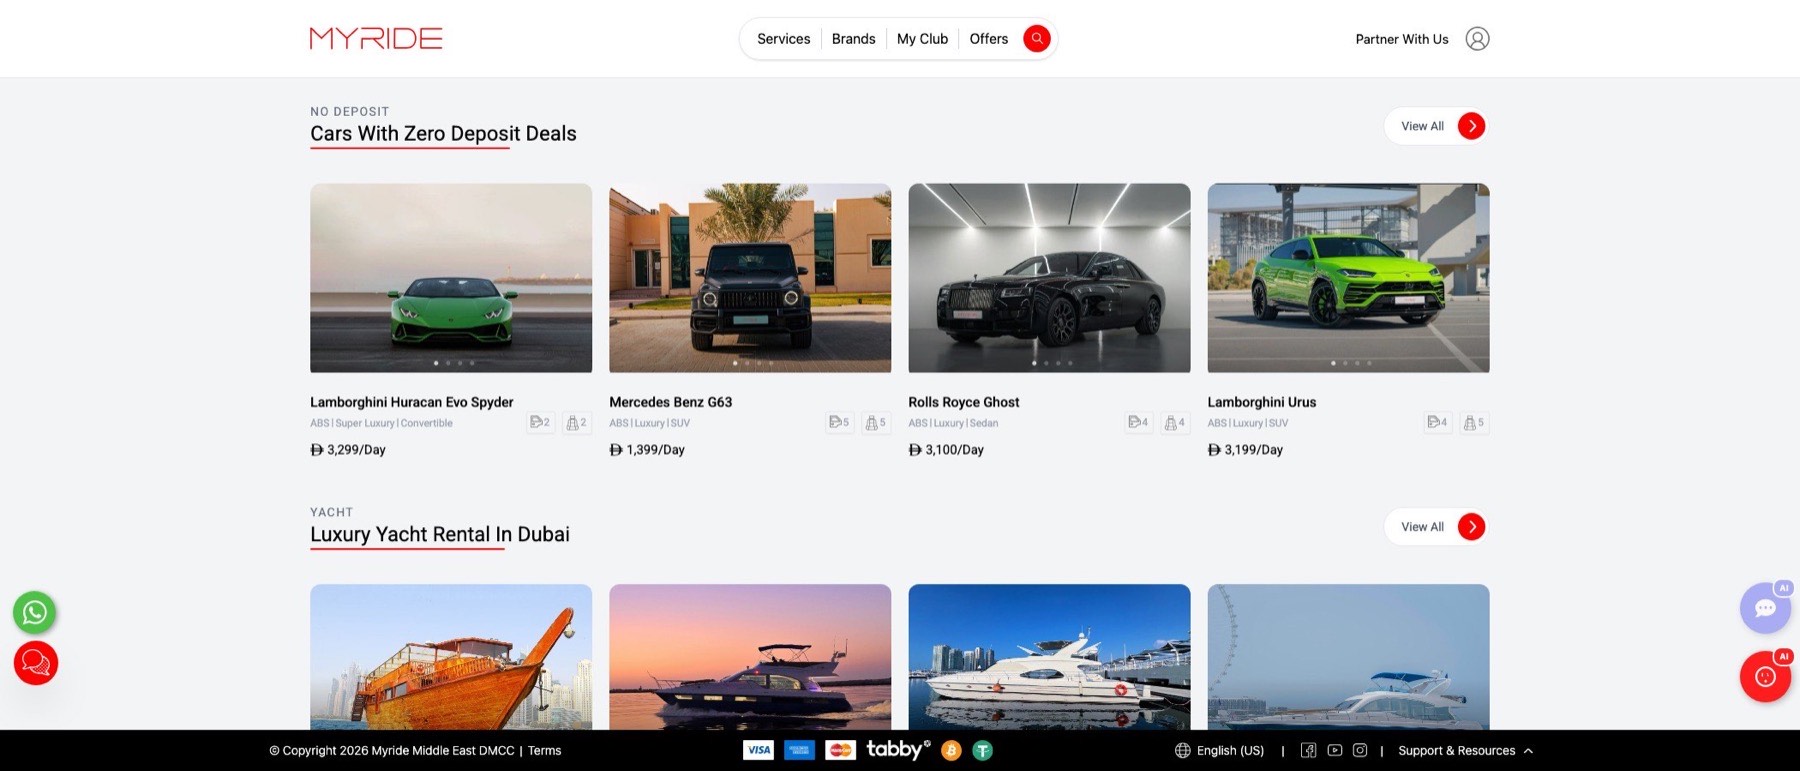This screenshot has height=771, width=1800.
Task: Click the Instagram icon in footer
Action: click(1360, 750)
